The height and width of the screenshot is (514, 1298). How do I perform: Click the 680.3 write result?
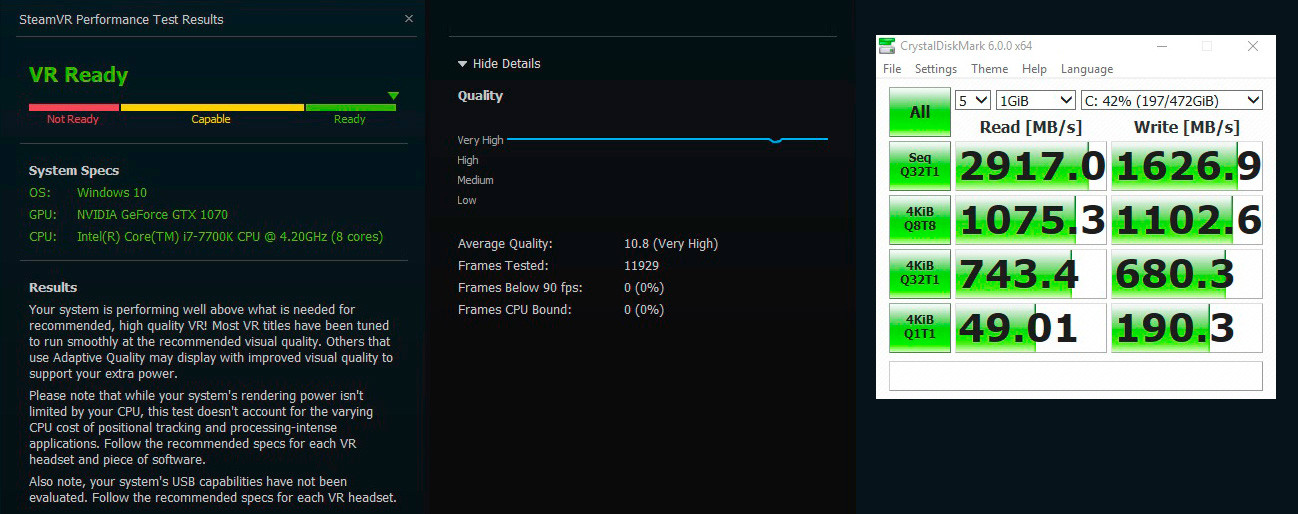point(1187,274)
